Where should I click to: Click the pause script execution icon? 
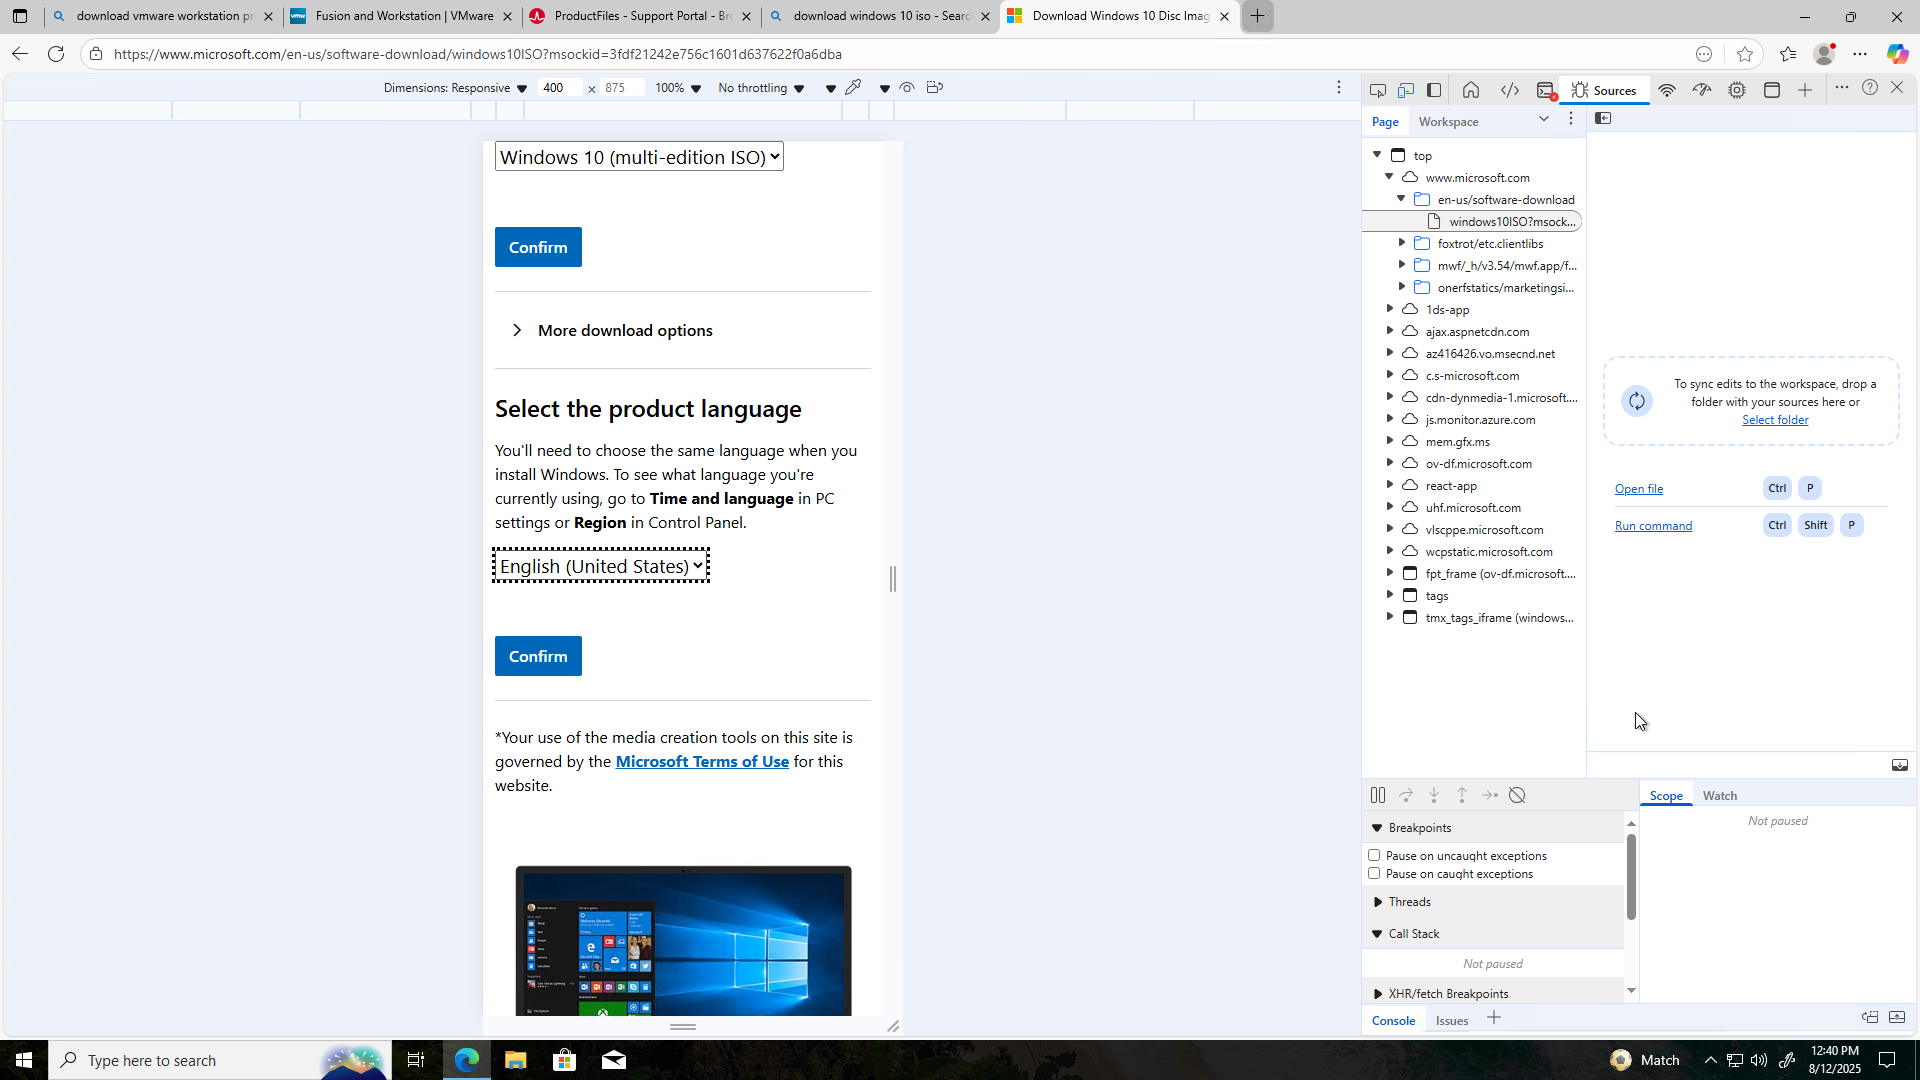coord(1378,795)
